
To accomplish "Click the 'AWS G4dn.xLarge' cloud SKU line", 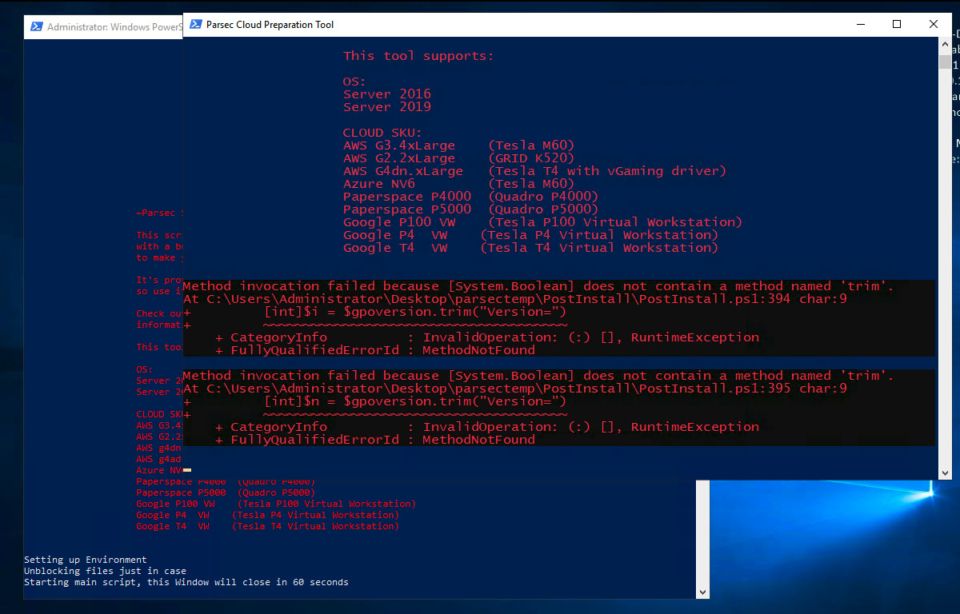I will (404, 170).
